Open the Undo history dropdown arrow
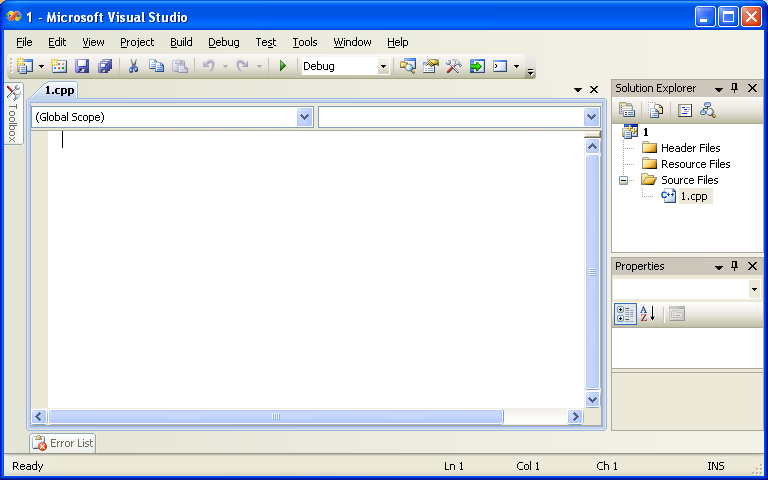Screen dimensions: 768x480 [225, 66]
